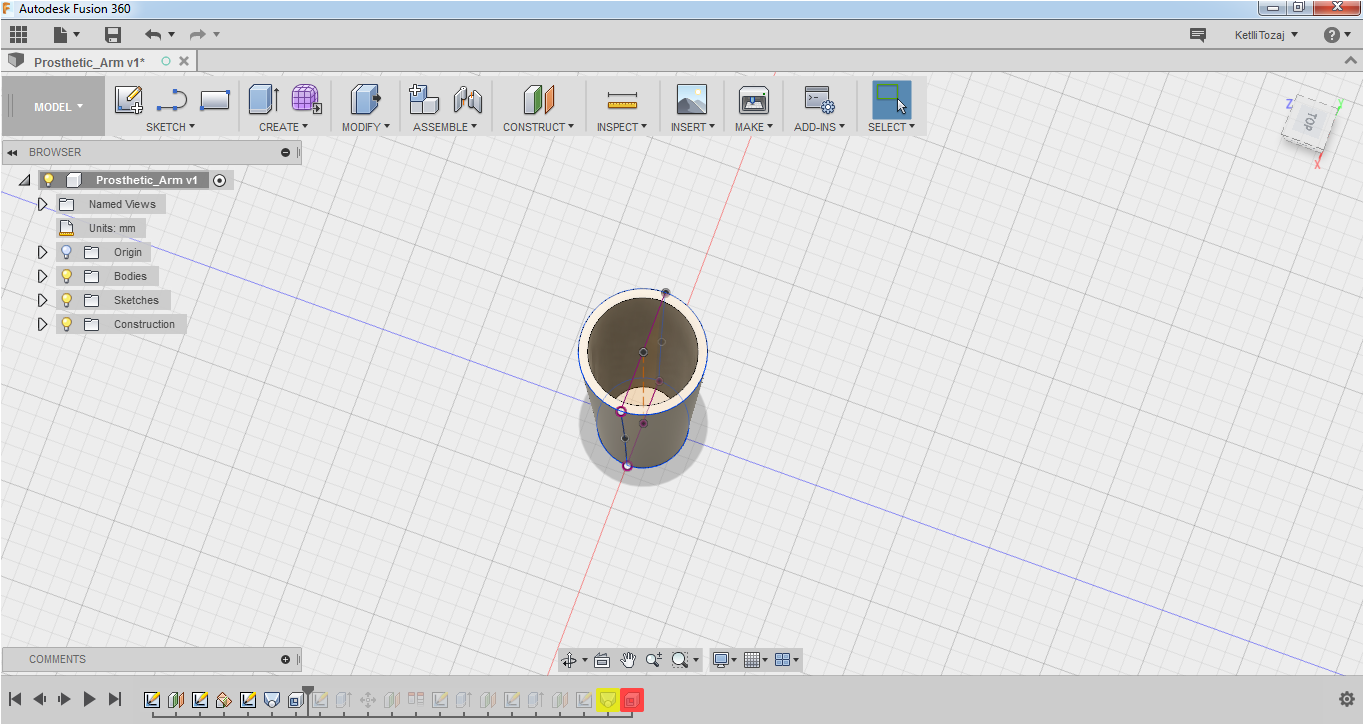Screen dimensions: 1370x724
Task: Click the Offset Plane construct icon
Action: 538,100
